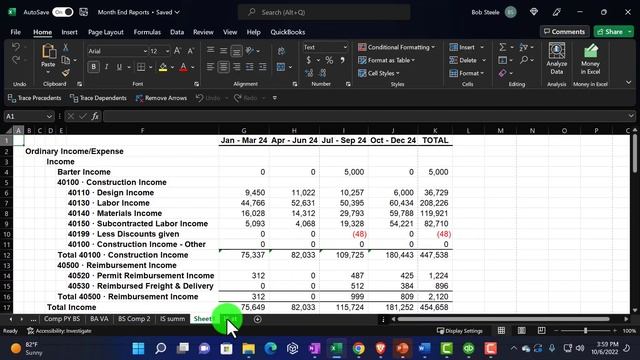Select the Format Painter brush
Viewport: 640px width, 360px height.
pos(65,73)
